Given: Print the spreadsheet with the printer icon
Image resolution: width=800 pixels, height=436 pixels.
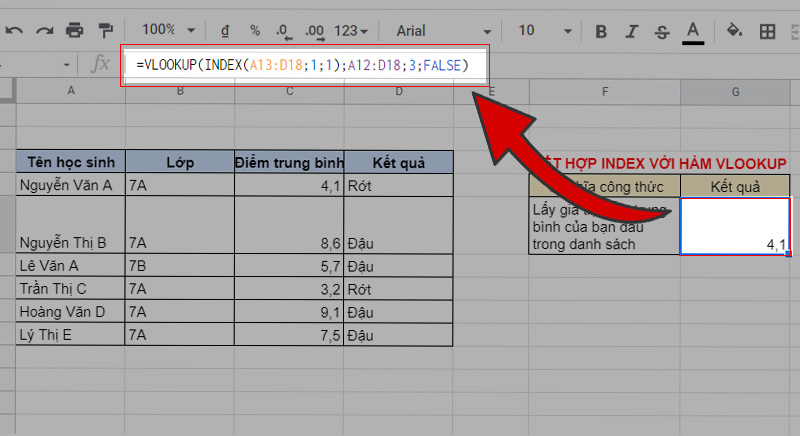Looking at the screenshot, I should tap(75, 30).
